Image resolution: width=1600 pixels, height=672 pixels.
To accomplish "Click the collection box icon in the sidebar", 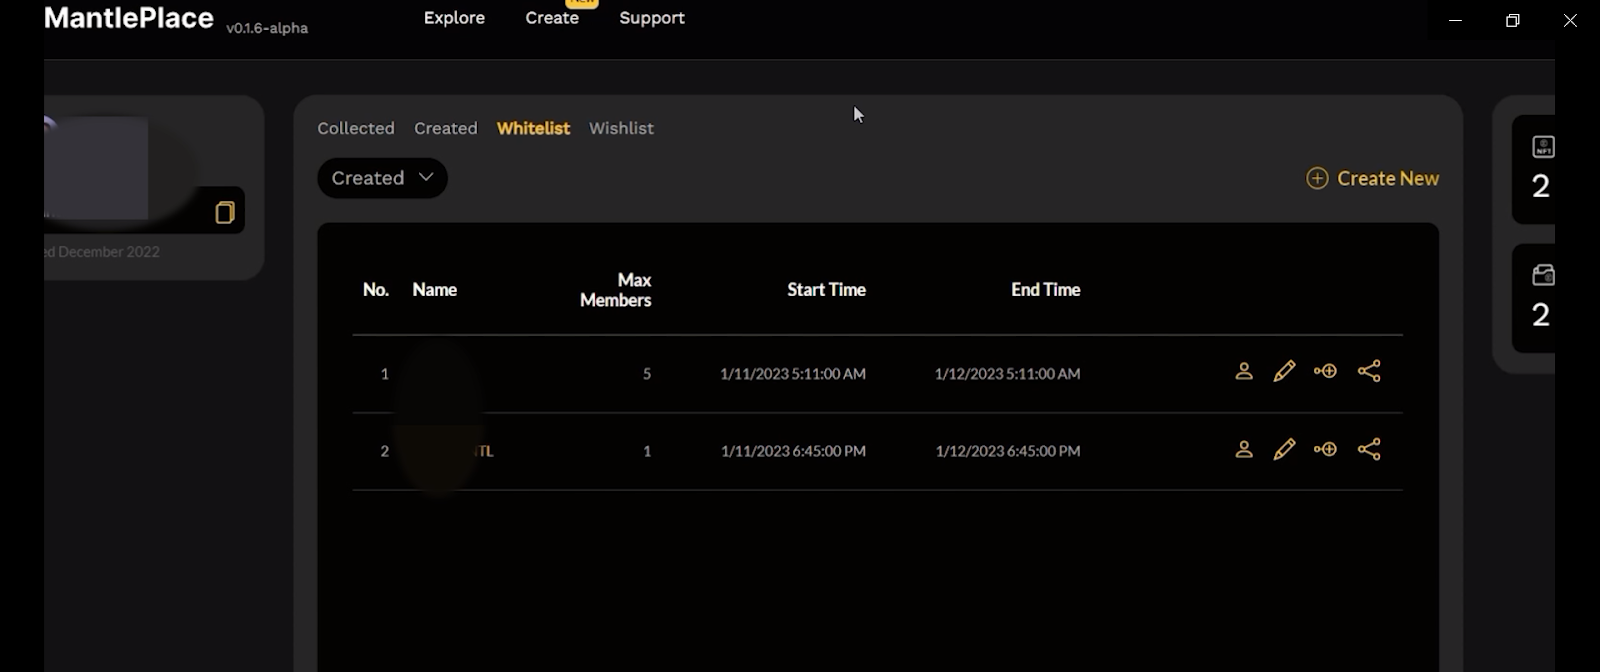I will 1543,275.
